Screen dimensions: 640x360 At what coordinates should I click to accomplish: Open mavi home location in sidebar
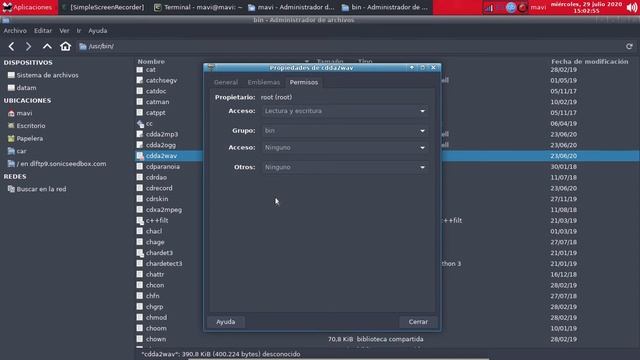click(x=20, y=113)
